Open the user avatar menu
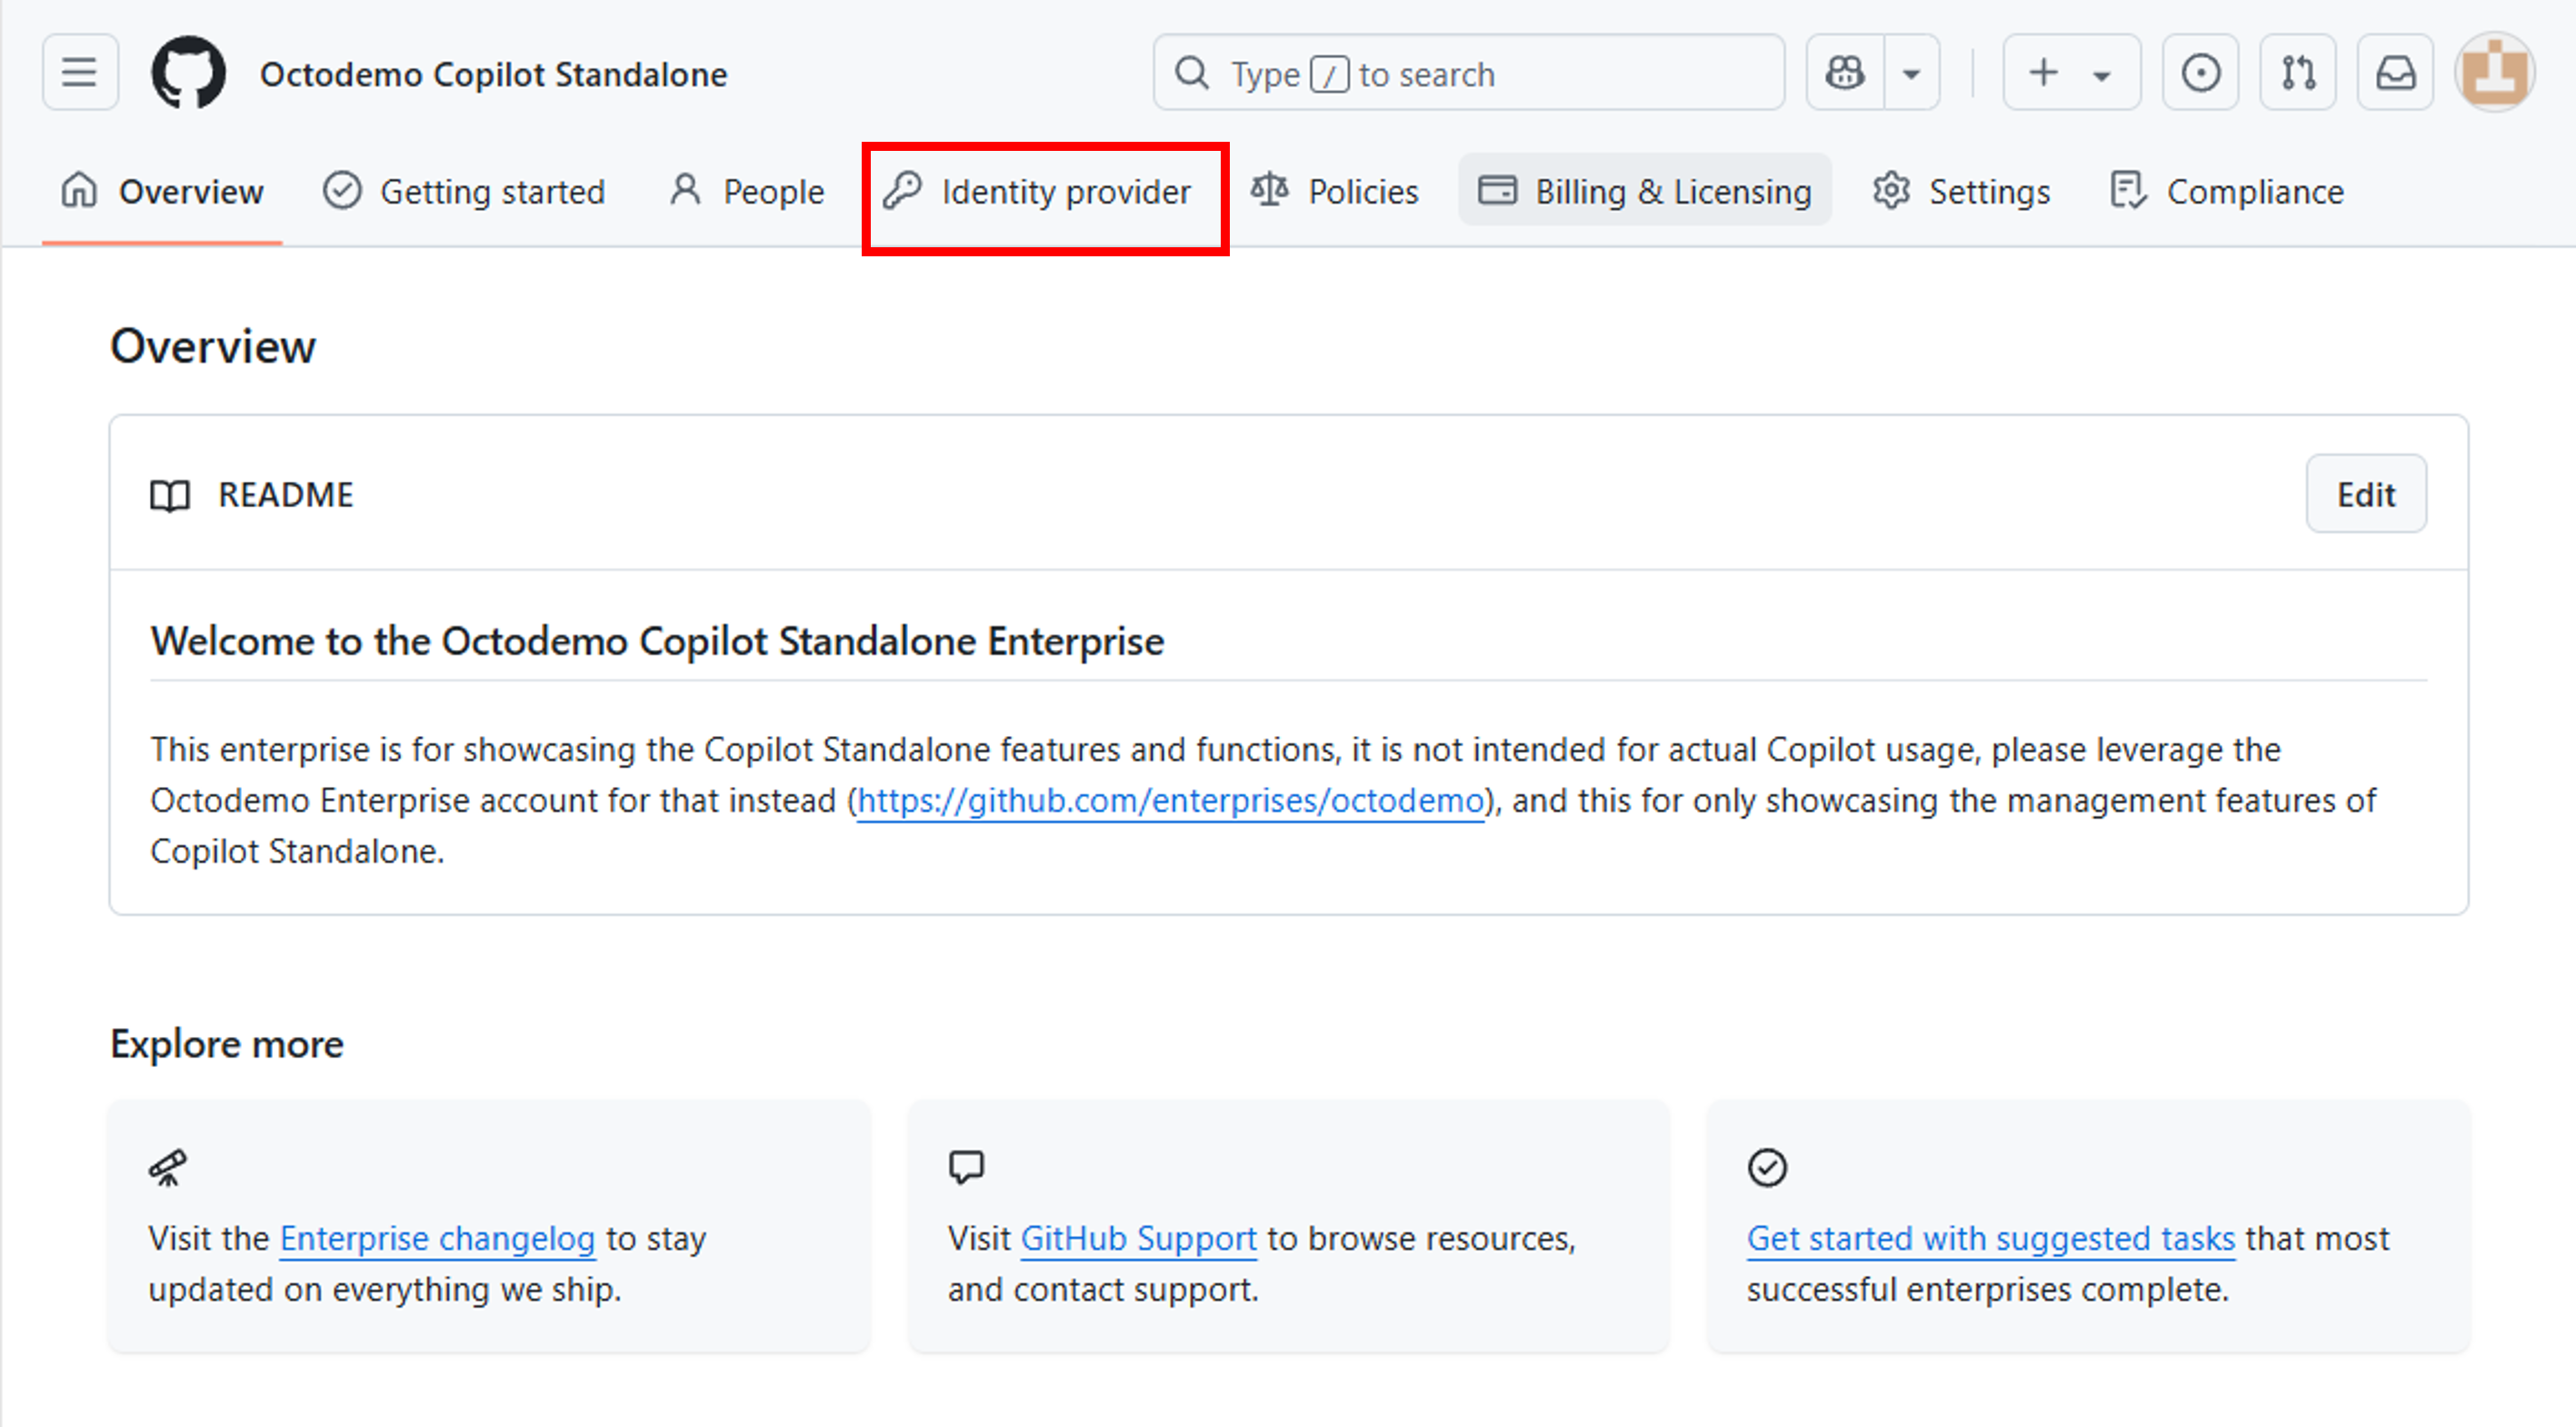Image resolution: width=2576 pixels, height=1427 pixels. 2494,73
